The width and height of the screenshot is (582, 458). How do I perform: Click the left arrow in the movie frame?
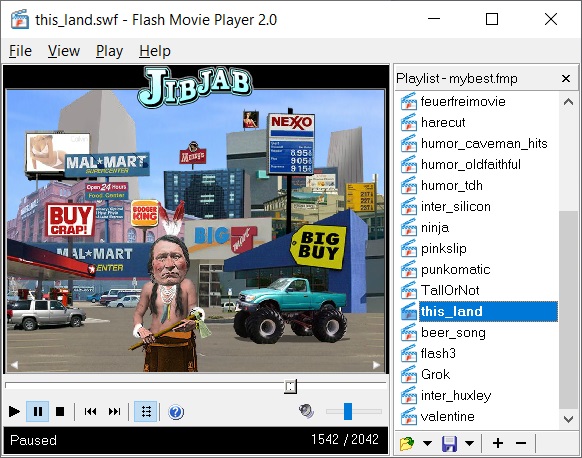pos(14,365)
